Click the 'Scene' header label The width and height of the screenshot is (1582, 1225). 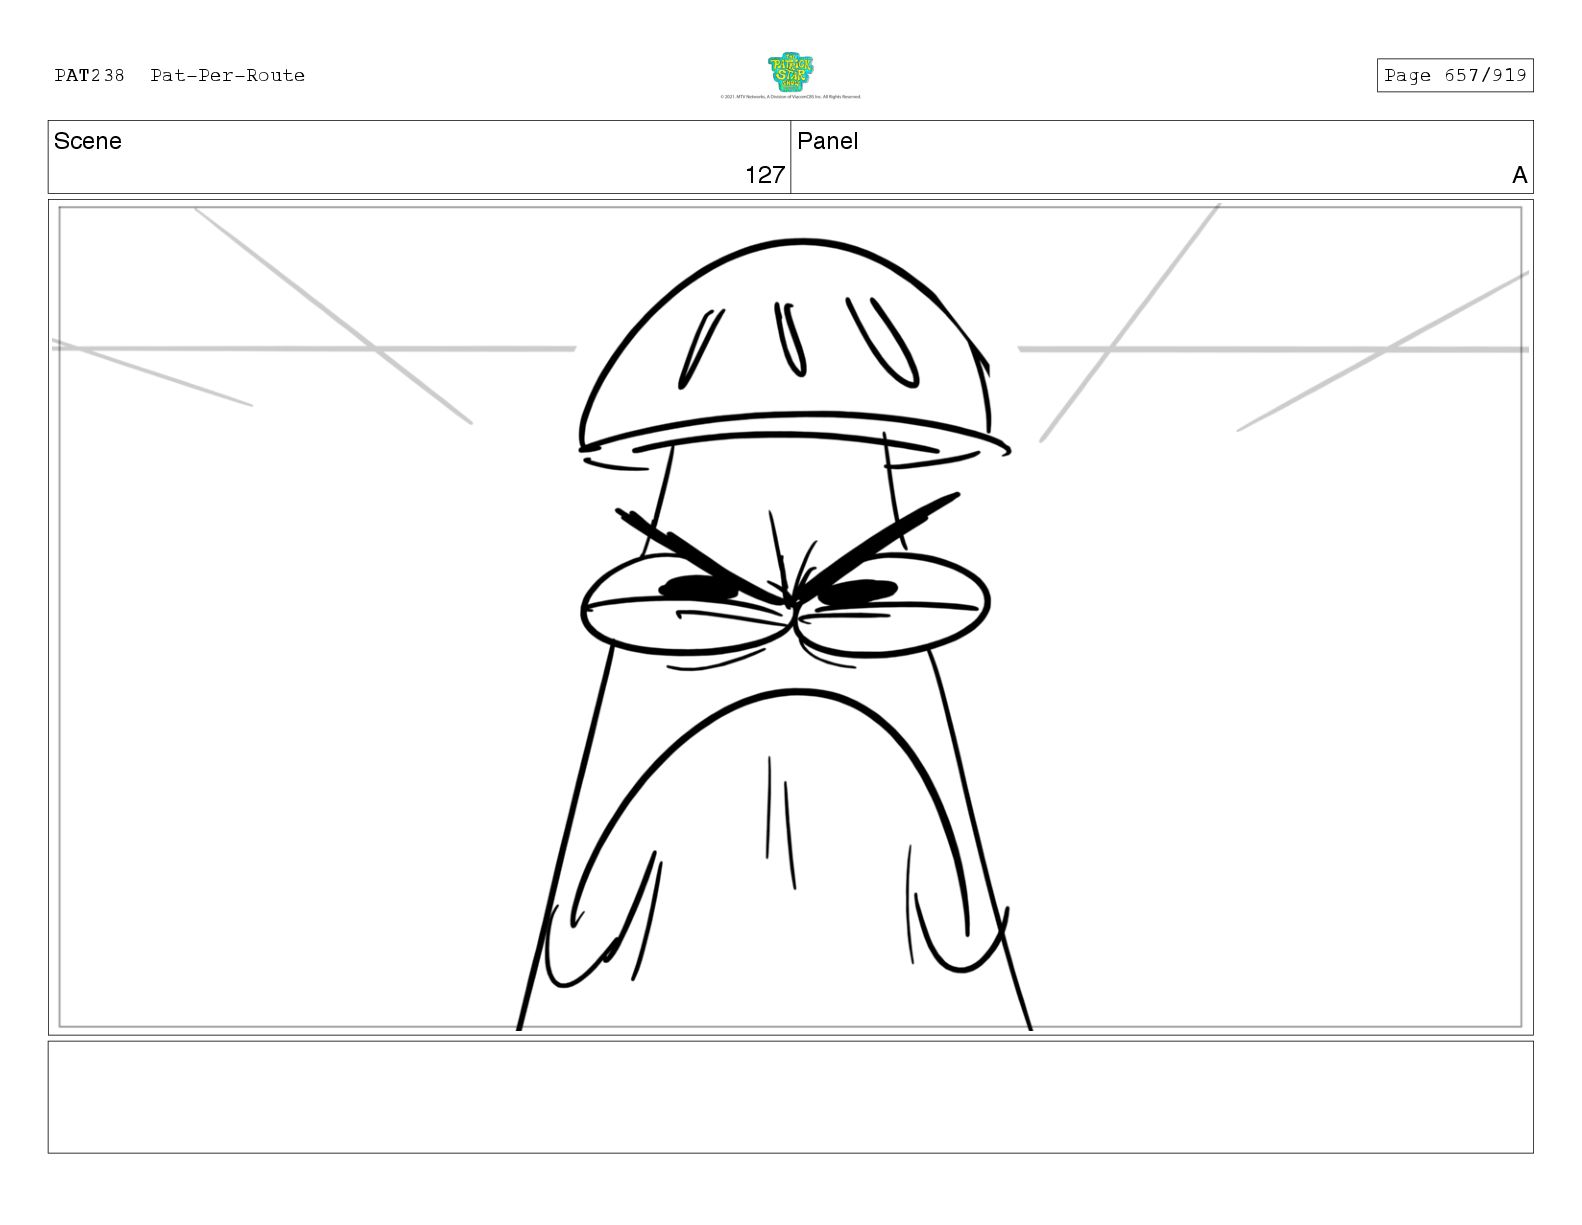(x=88, y=141)
